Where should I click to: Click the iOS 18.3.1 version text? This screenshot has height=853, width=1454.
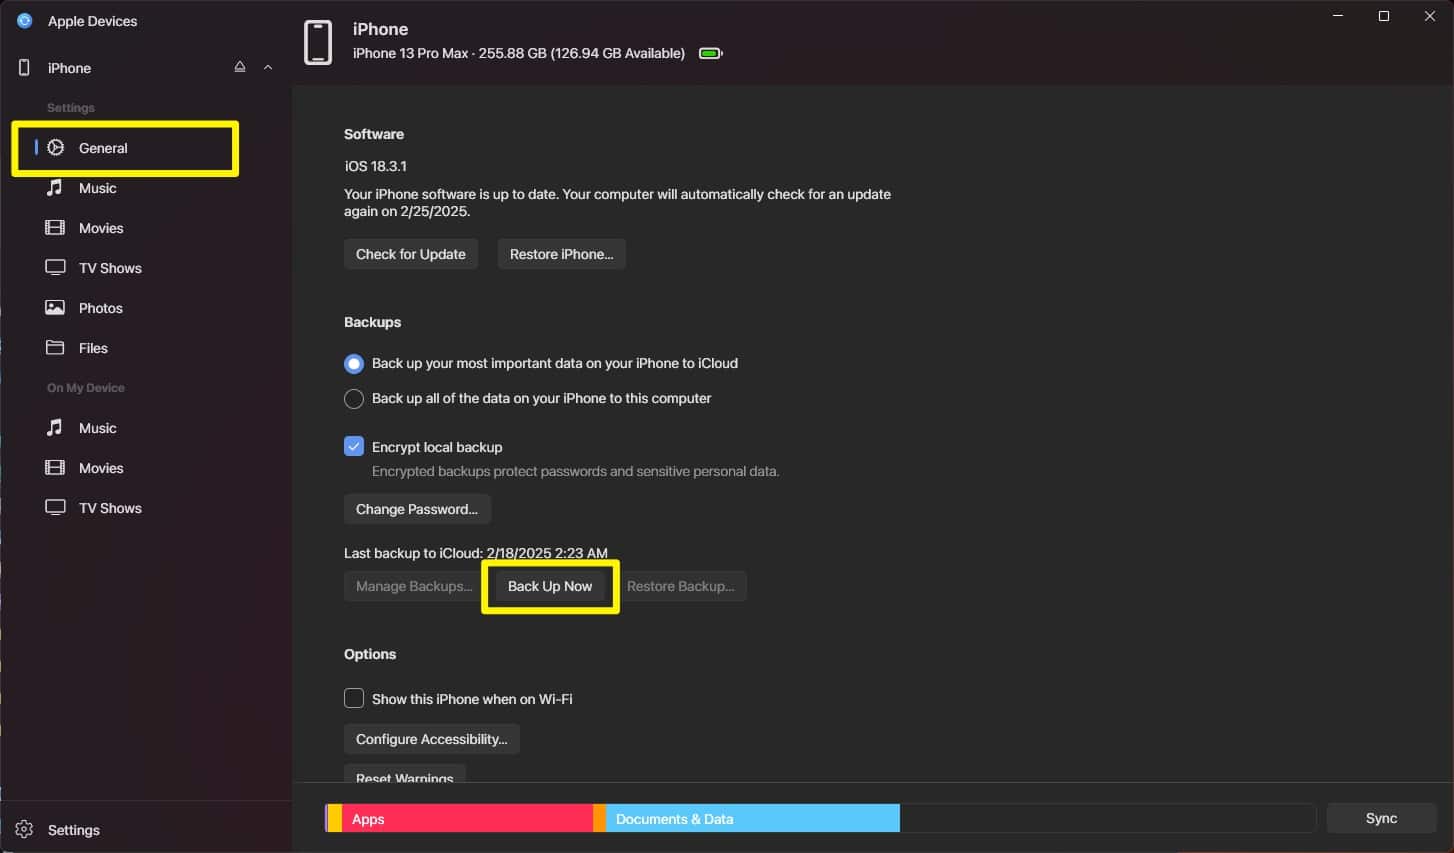click(375, 166)
